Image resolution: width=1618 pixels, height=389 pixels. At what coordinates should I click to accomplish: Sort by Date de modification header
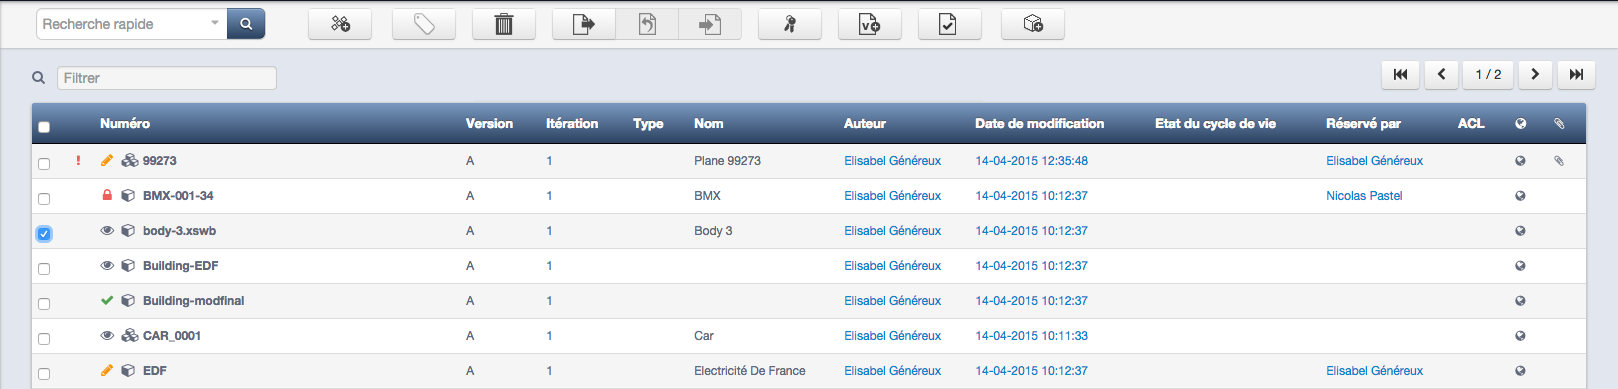coord(1040,123)
